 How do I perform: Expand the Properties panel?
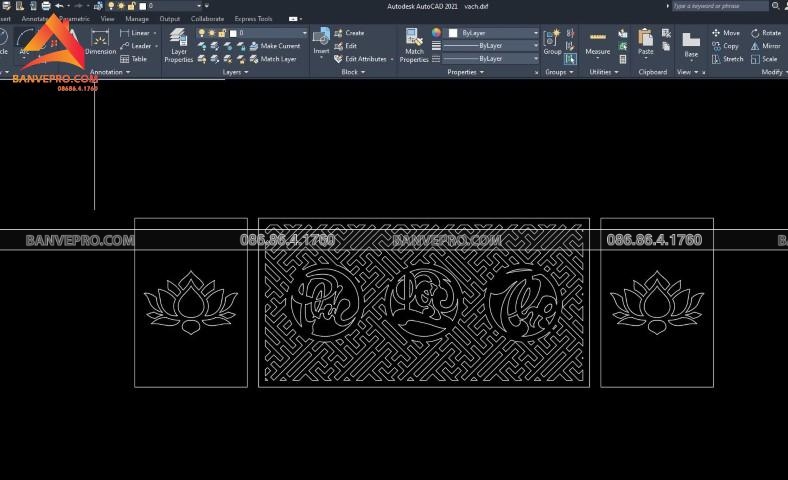(x=465, y=72)
